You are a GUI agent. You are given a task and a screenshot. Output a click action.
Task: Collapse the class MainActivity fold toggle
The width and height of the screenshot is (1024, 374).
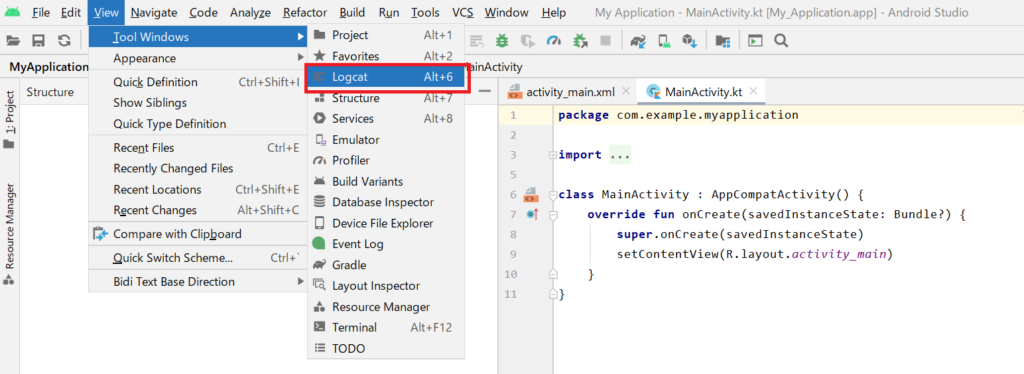coord(552,195)
